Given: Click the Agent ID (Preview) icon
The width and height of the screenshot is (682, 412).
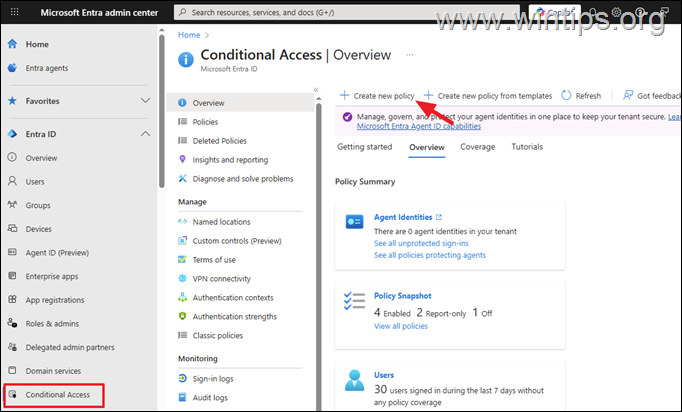Looking at the screenshot, I should 12,252.
